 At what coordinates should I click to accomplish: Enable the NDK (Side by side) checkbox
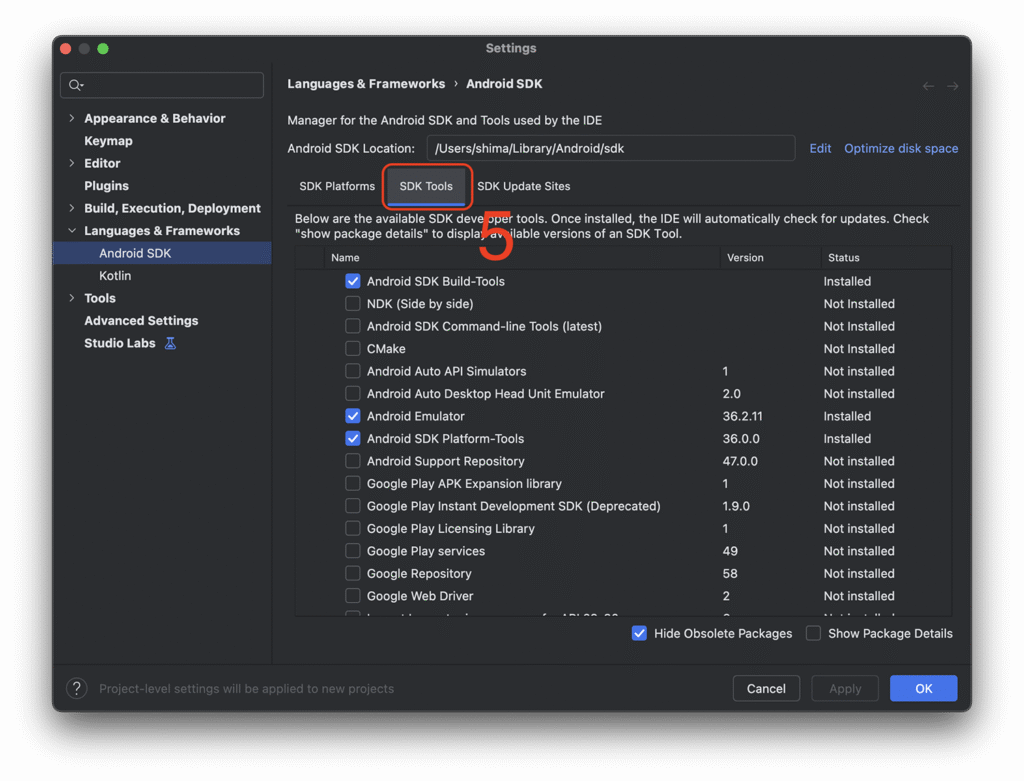(353, 304)
